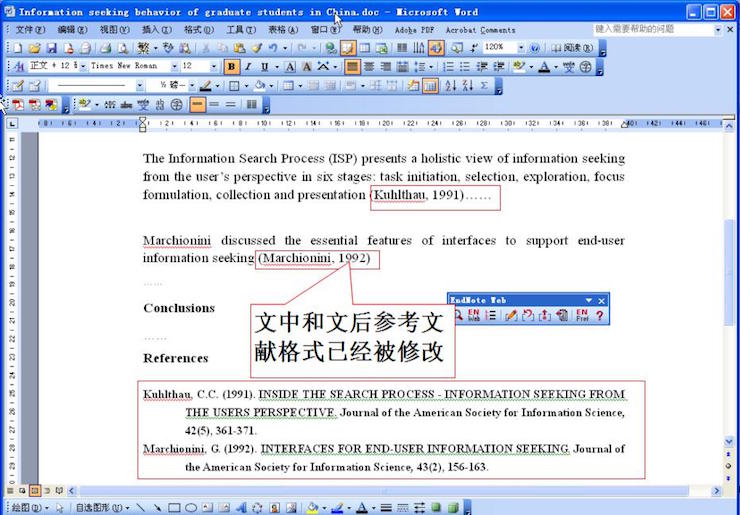Image resolution: width=740 pixels, height=515 pixels.
Task: Expand the 120% zoom dropdown
Action: [520, 48]
